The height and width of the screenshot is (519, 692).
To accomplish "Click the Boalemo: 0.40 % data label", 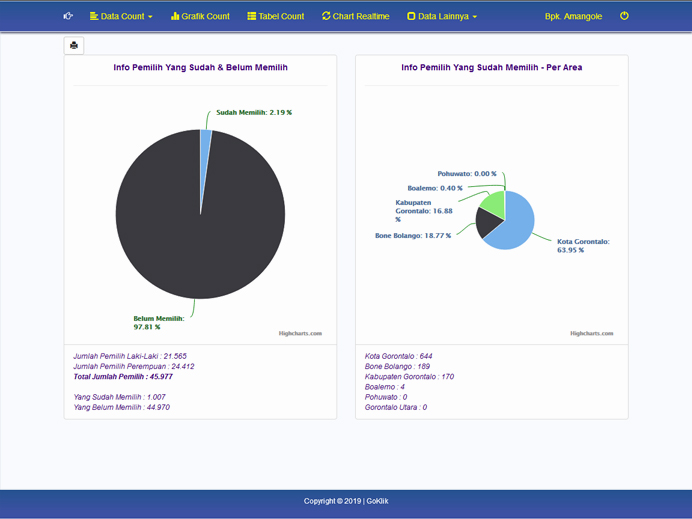I will pyautogui.click(x=435, y=188).
